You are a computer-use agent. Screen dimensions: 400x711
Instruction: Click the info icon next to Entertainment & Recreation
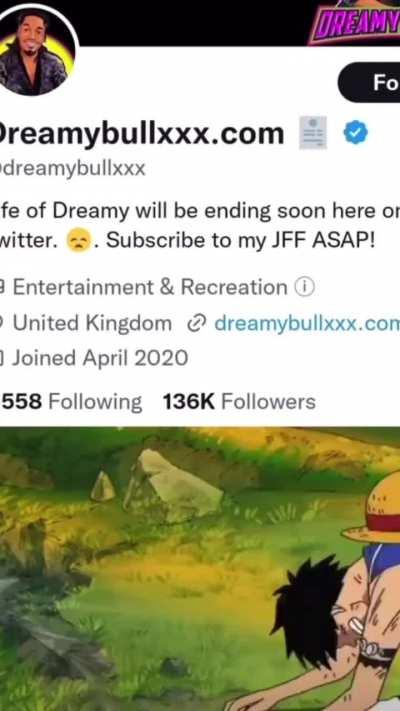pos(304,287)
